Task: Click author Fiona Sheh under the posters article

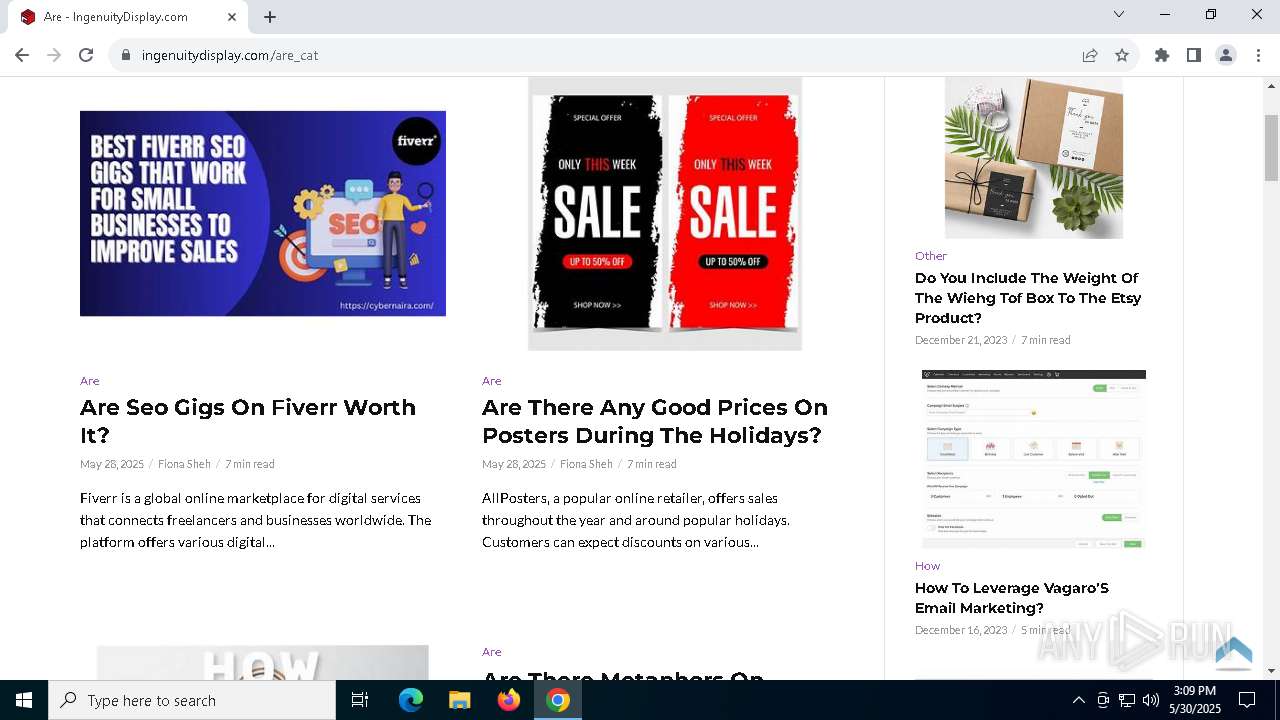Action: (586, 464)
